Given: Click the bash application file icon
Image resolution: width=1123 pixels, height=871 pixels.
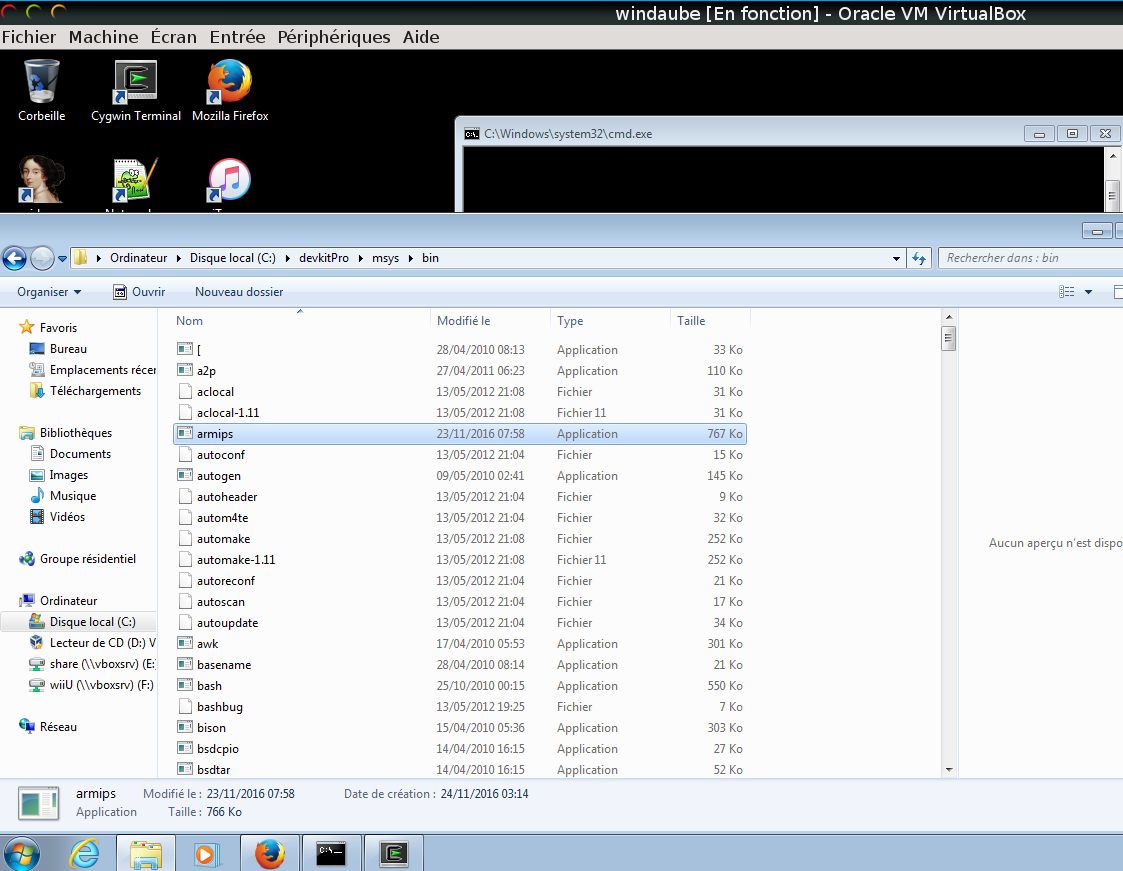Looking at the screenshot, I should click(185, 685).
